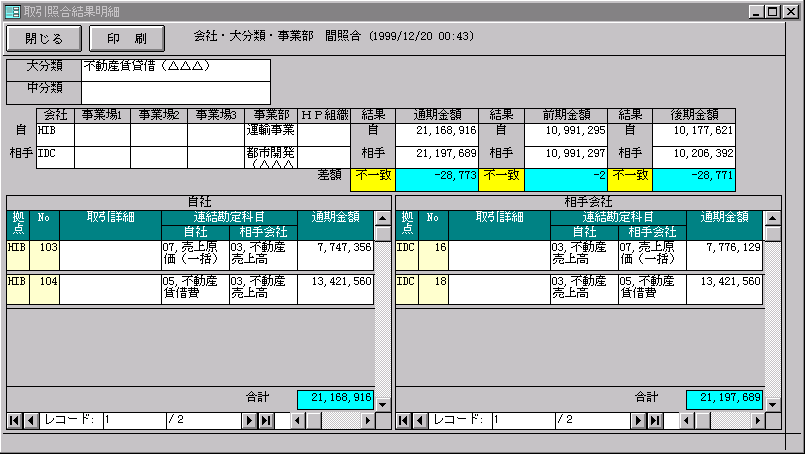Screen dimensions: 805x454
Task: Select 相手会社 row No 16
Action: coord(433,255)
